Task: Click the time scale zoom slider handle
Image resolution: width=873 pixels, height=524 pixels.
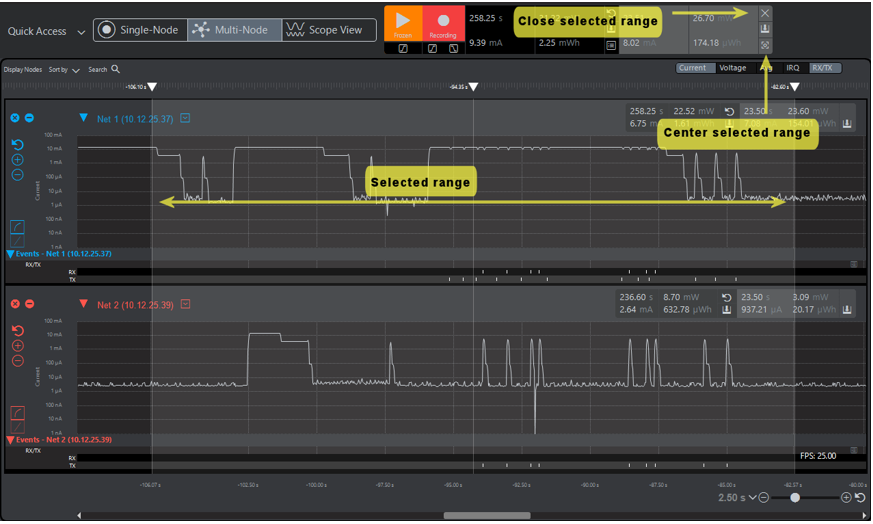Action: 795,497
